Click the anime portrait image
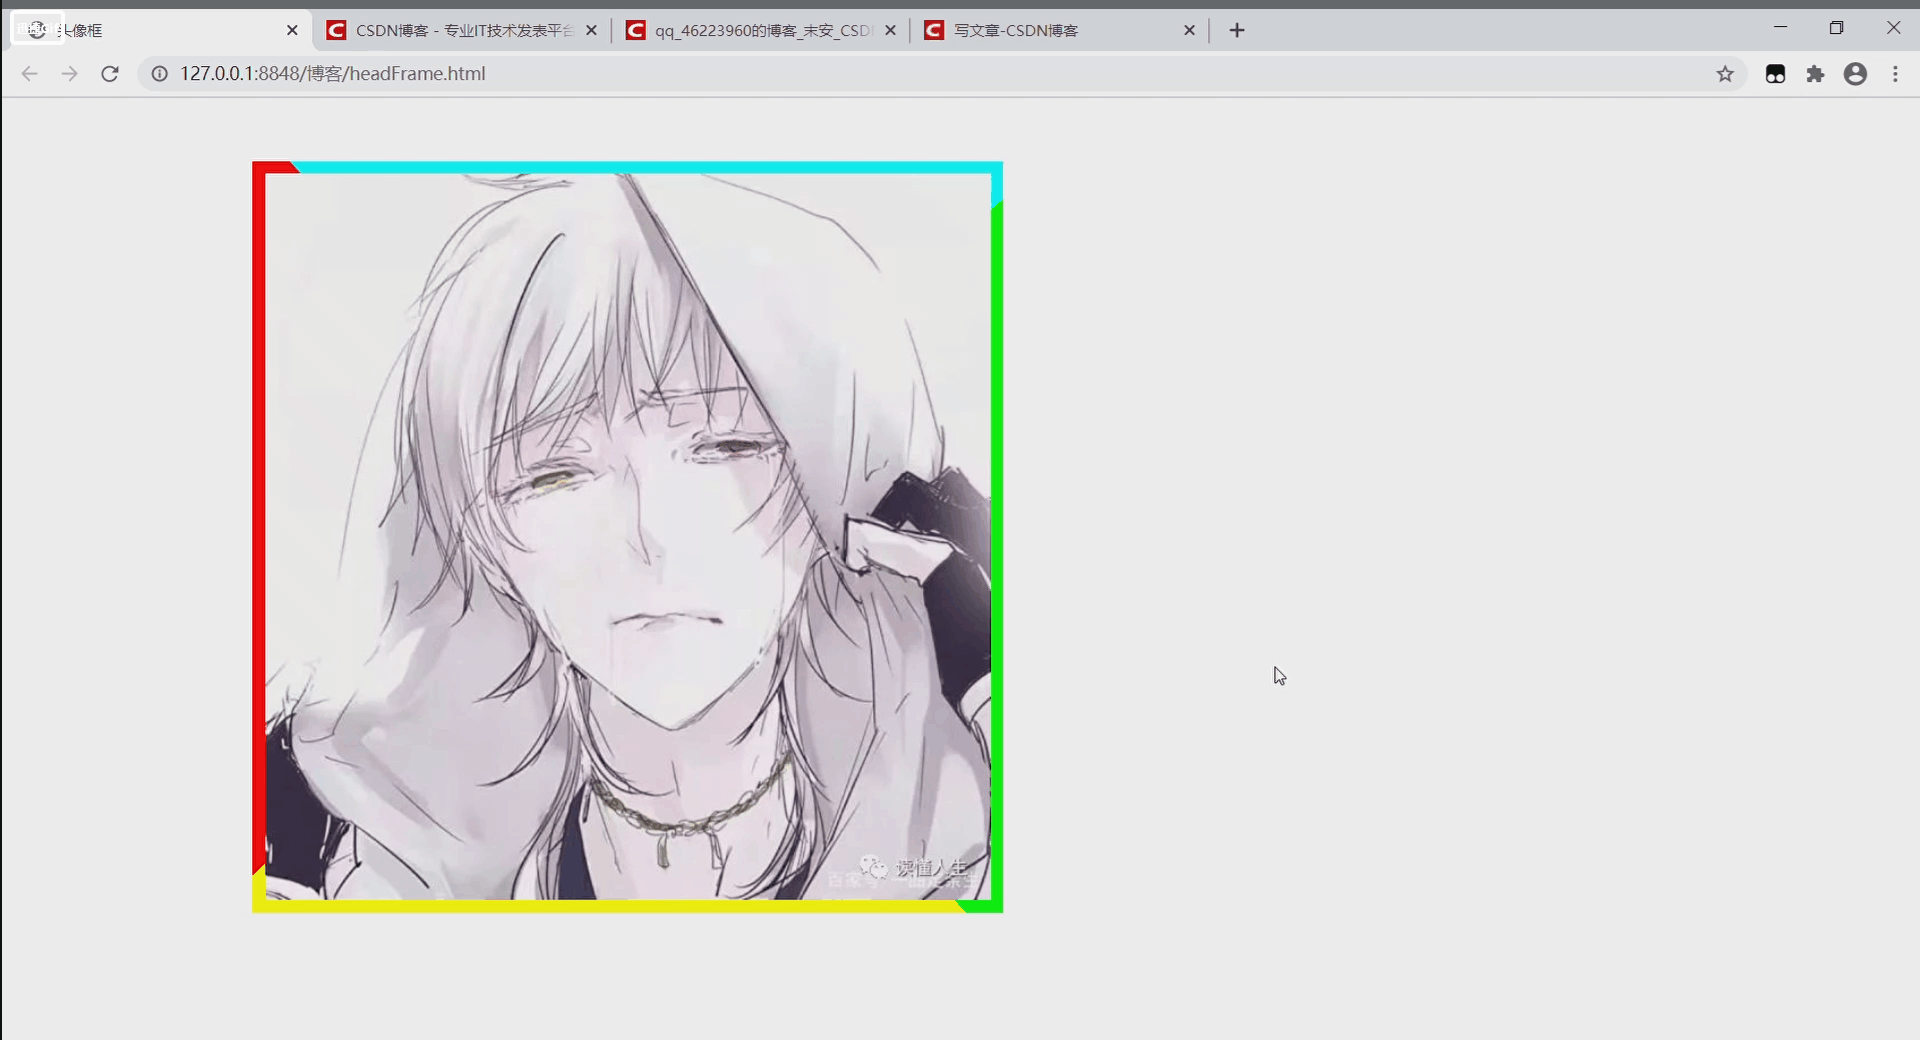The height and width of the screenshot is (1040, 1920). [x=628, y=537]
